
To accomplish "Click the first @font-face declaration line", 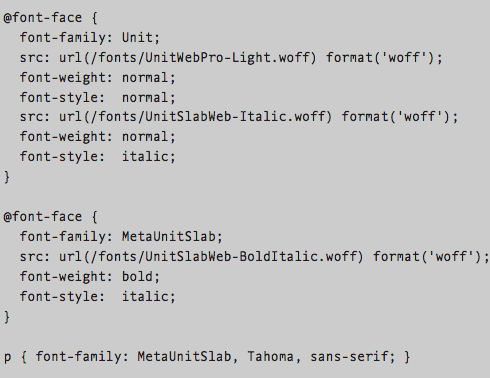I will 51,18.
